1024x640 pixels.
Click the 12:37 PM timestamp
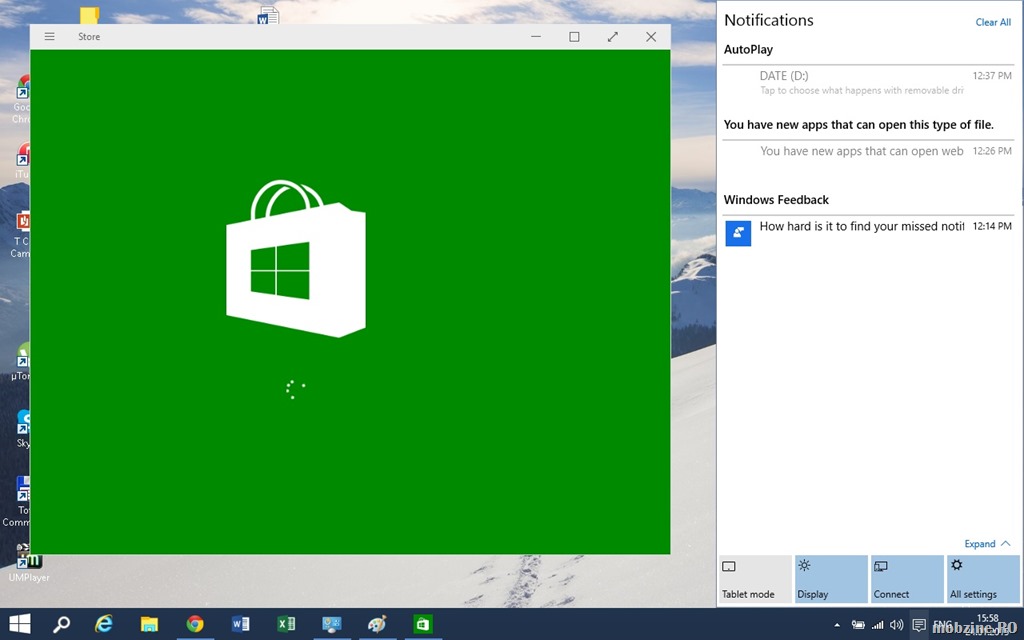[x=992, y=76]
